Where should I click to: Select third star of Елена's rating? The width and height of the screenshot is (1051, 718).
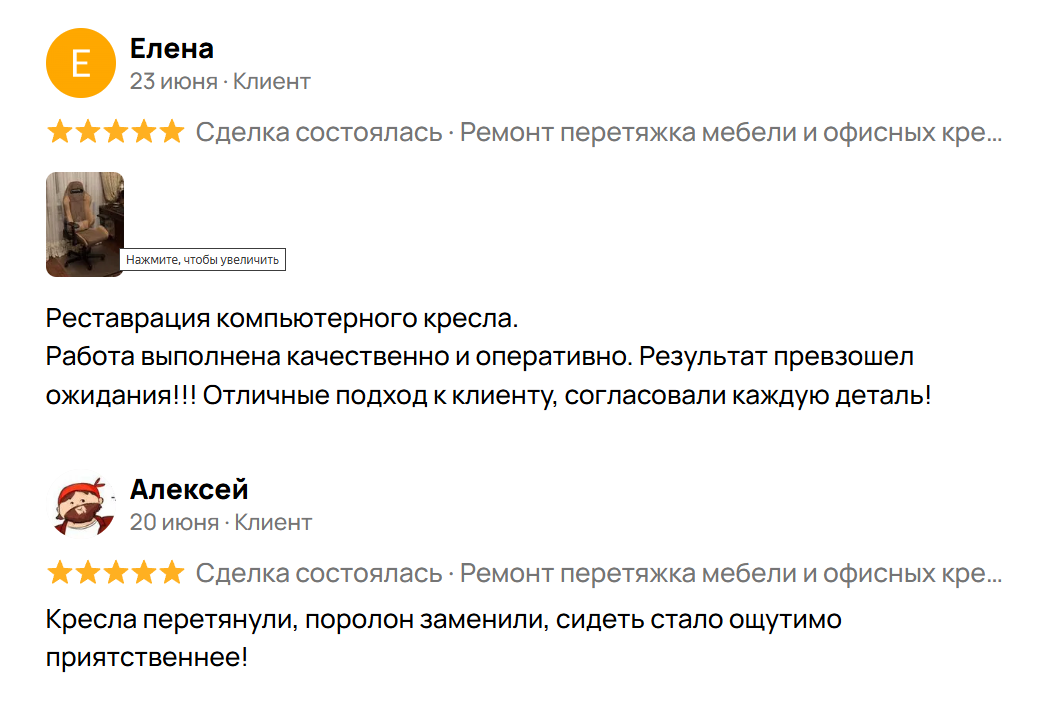(116, 131)
